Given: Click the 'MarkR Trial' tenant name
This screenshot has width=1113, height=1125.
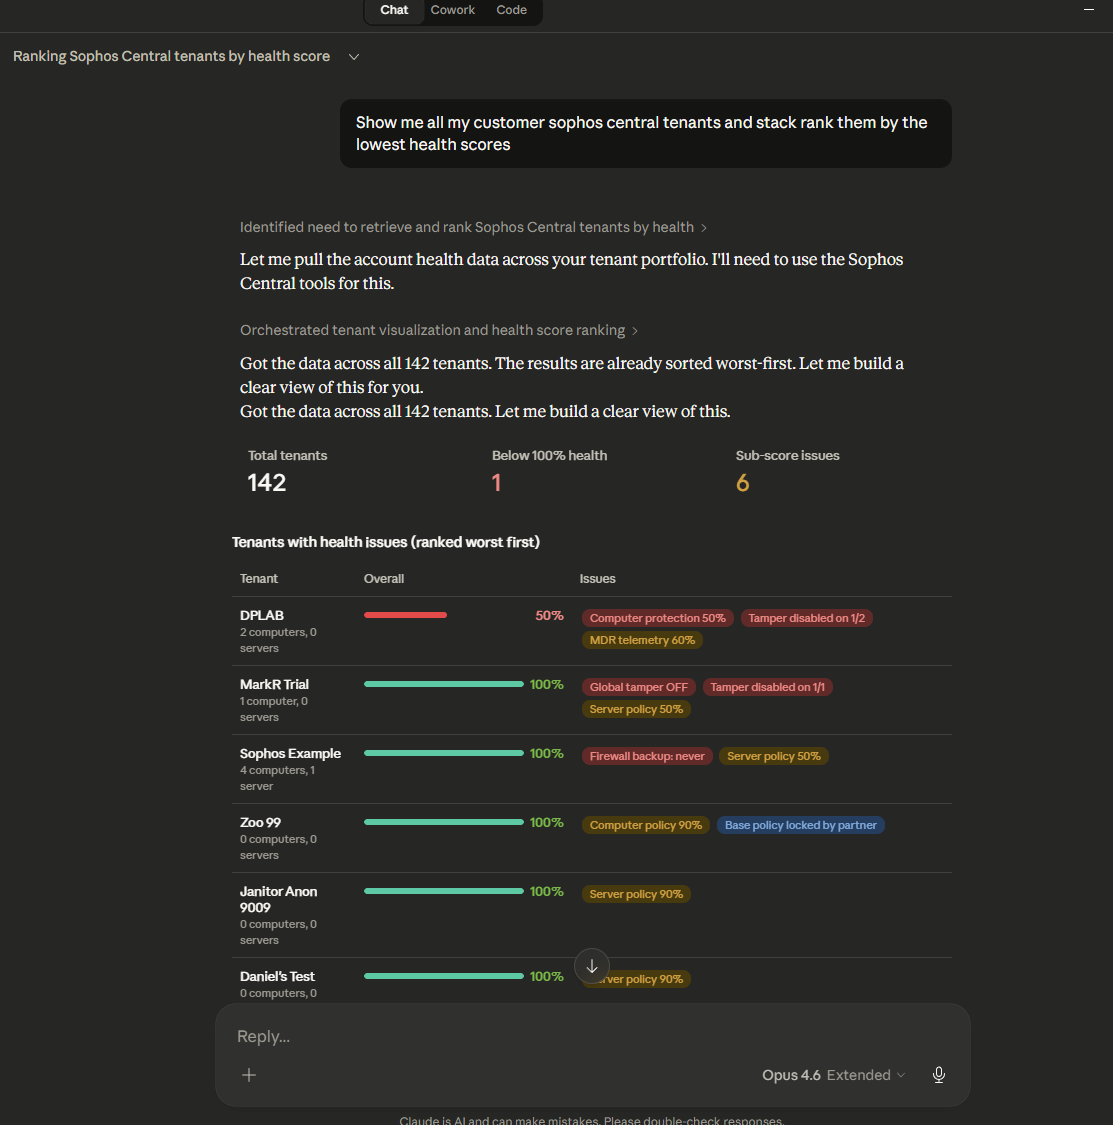Looking at the screenshot, I should click(274, 684).
